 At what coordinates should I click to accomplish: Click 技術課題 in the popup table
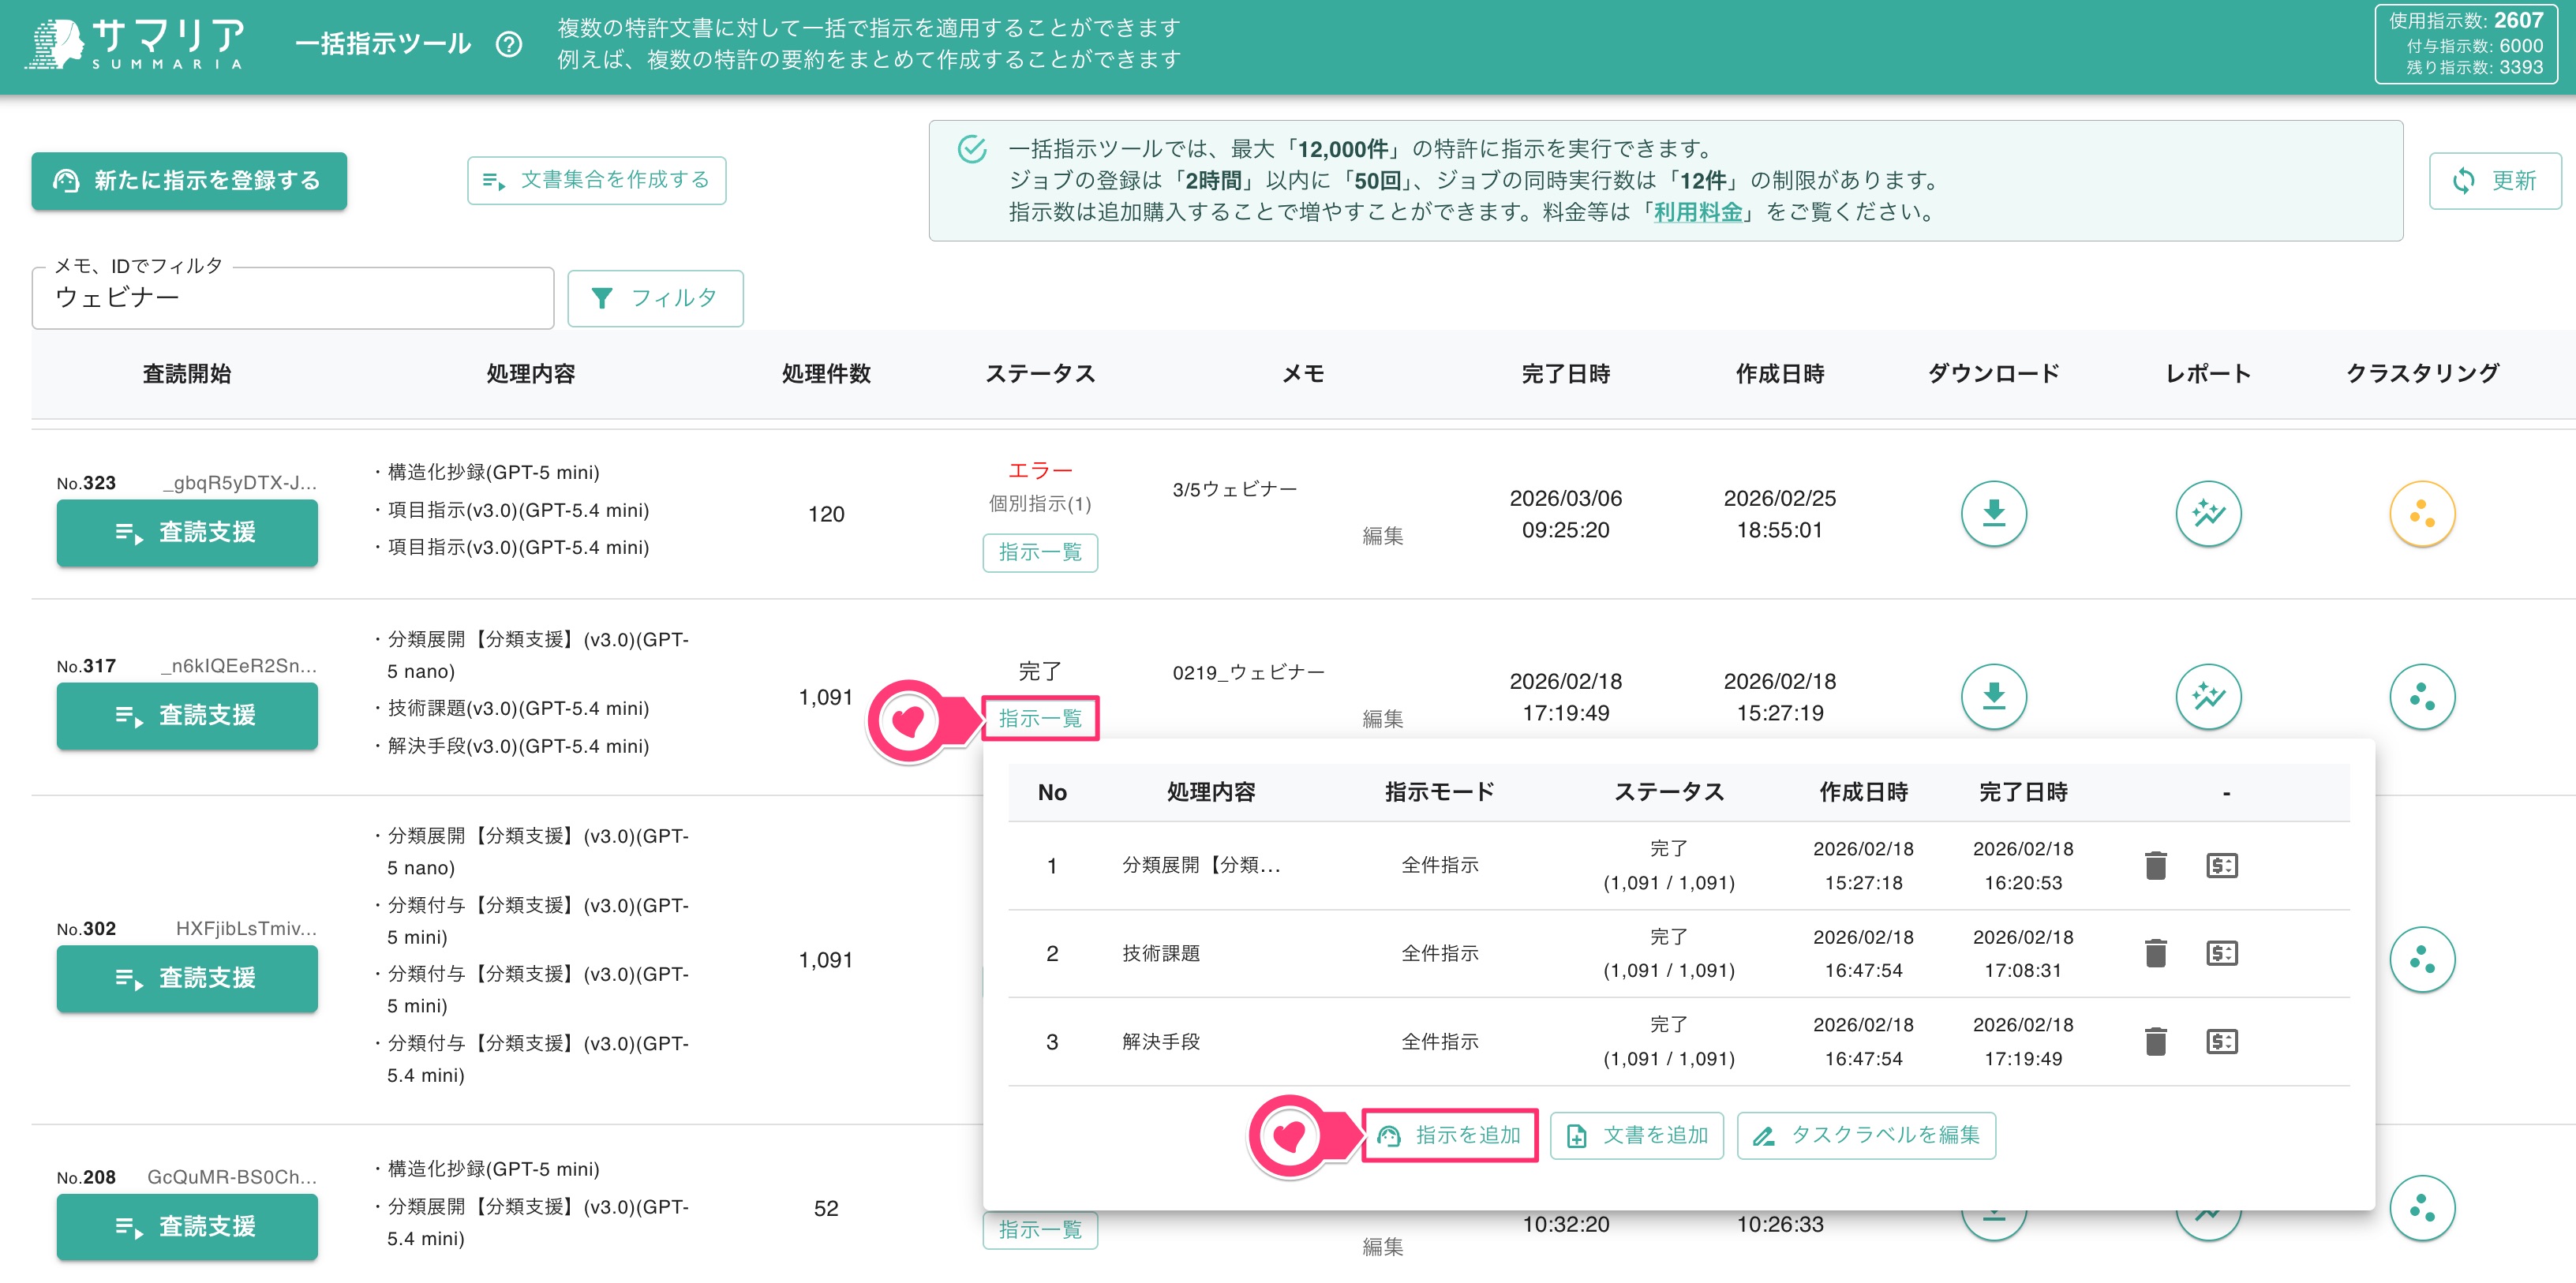click(1161, 954)
